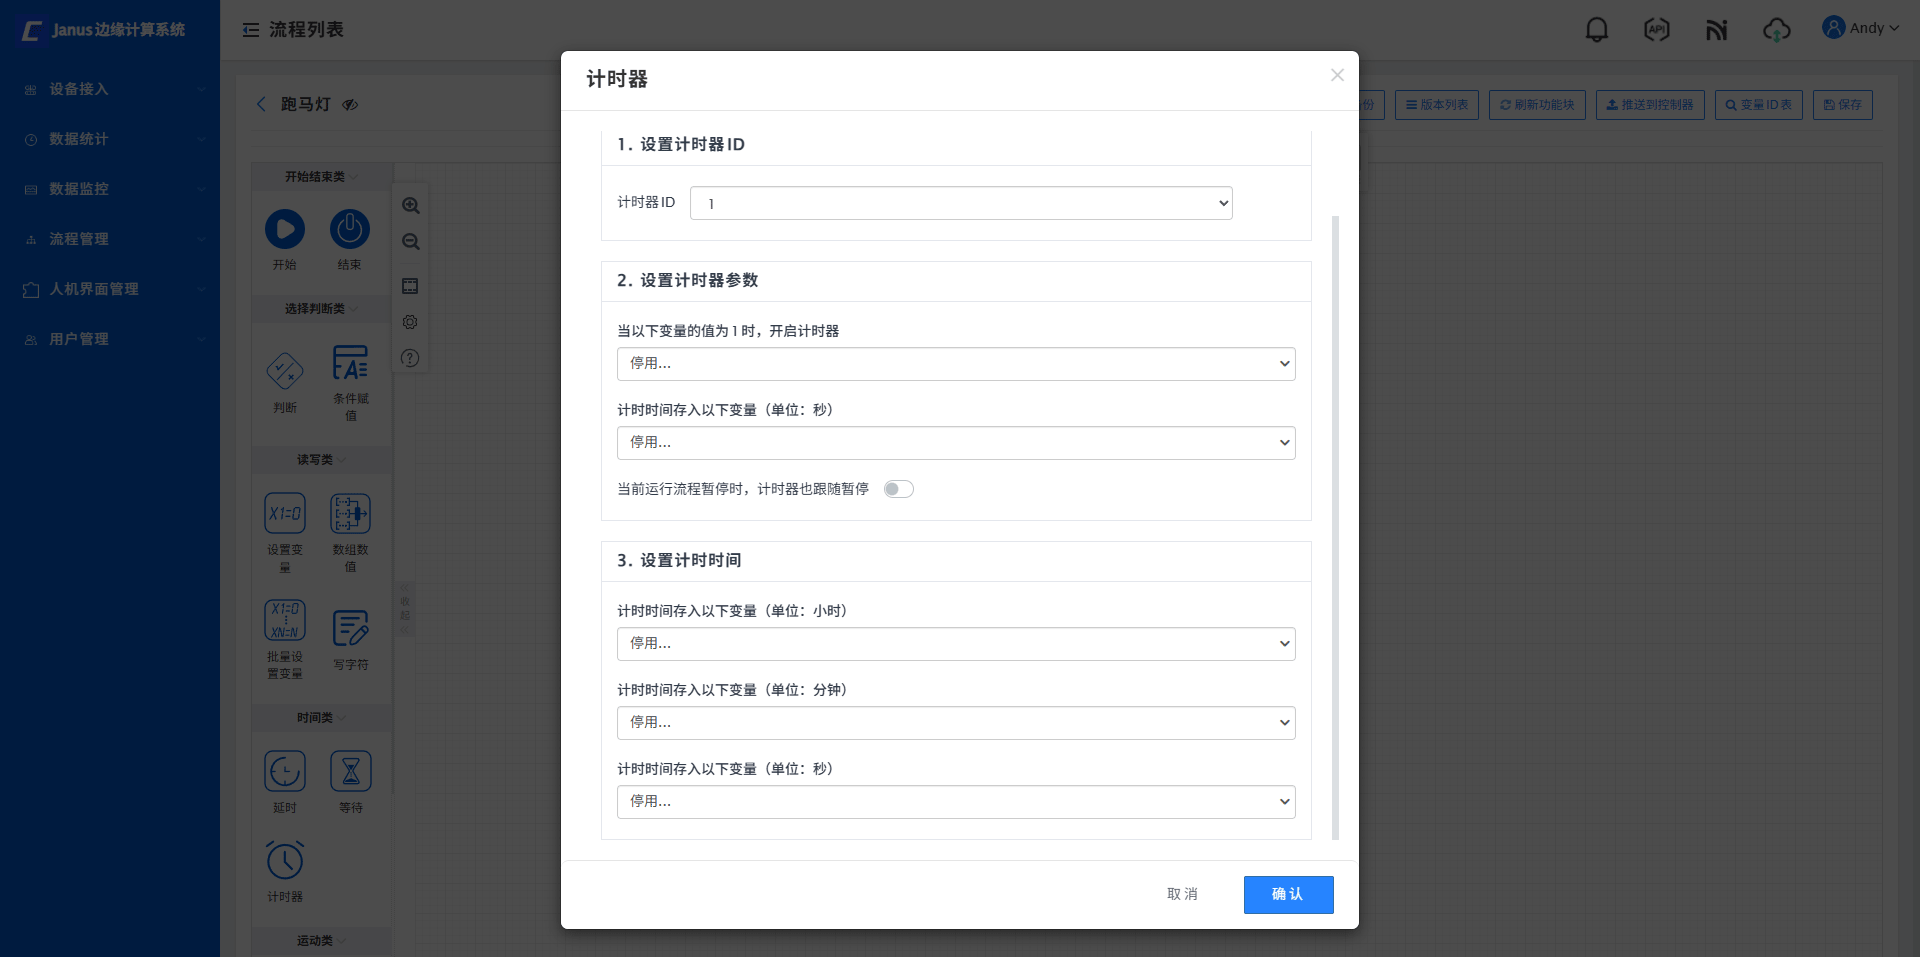Image resolution: width=1920 pixels, height=957 pixels.
Task: Click the zoom in magnifier icon
Action: point(410,206)
